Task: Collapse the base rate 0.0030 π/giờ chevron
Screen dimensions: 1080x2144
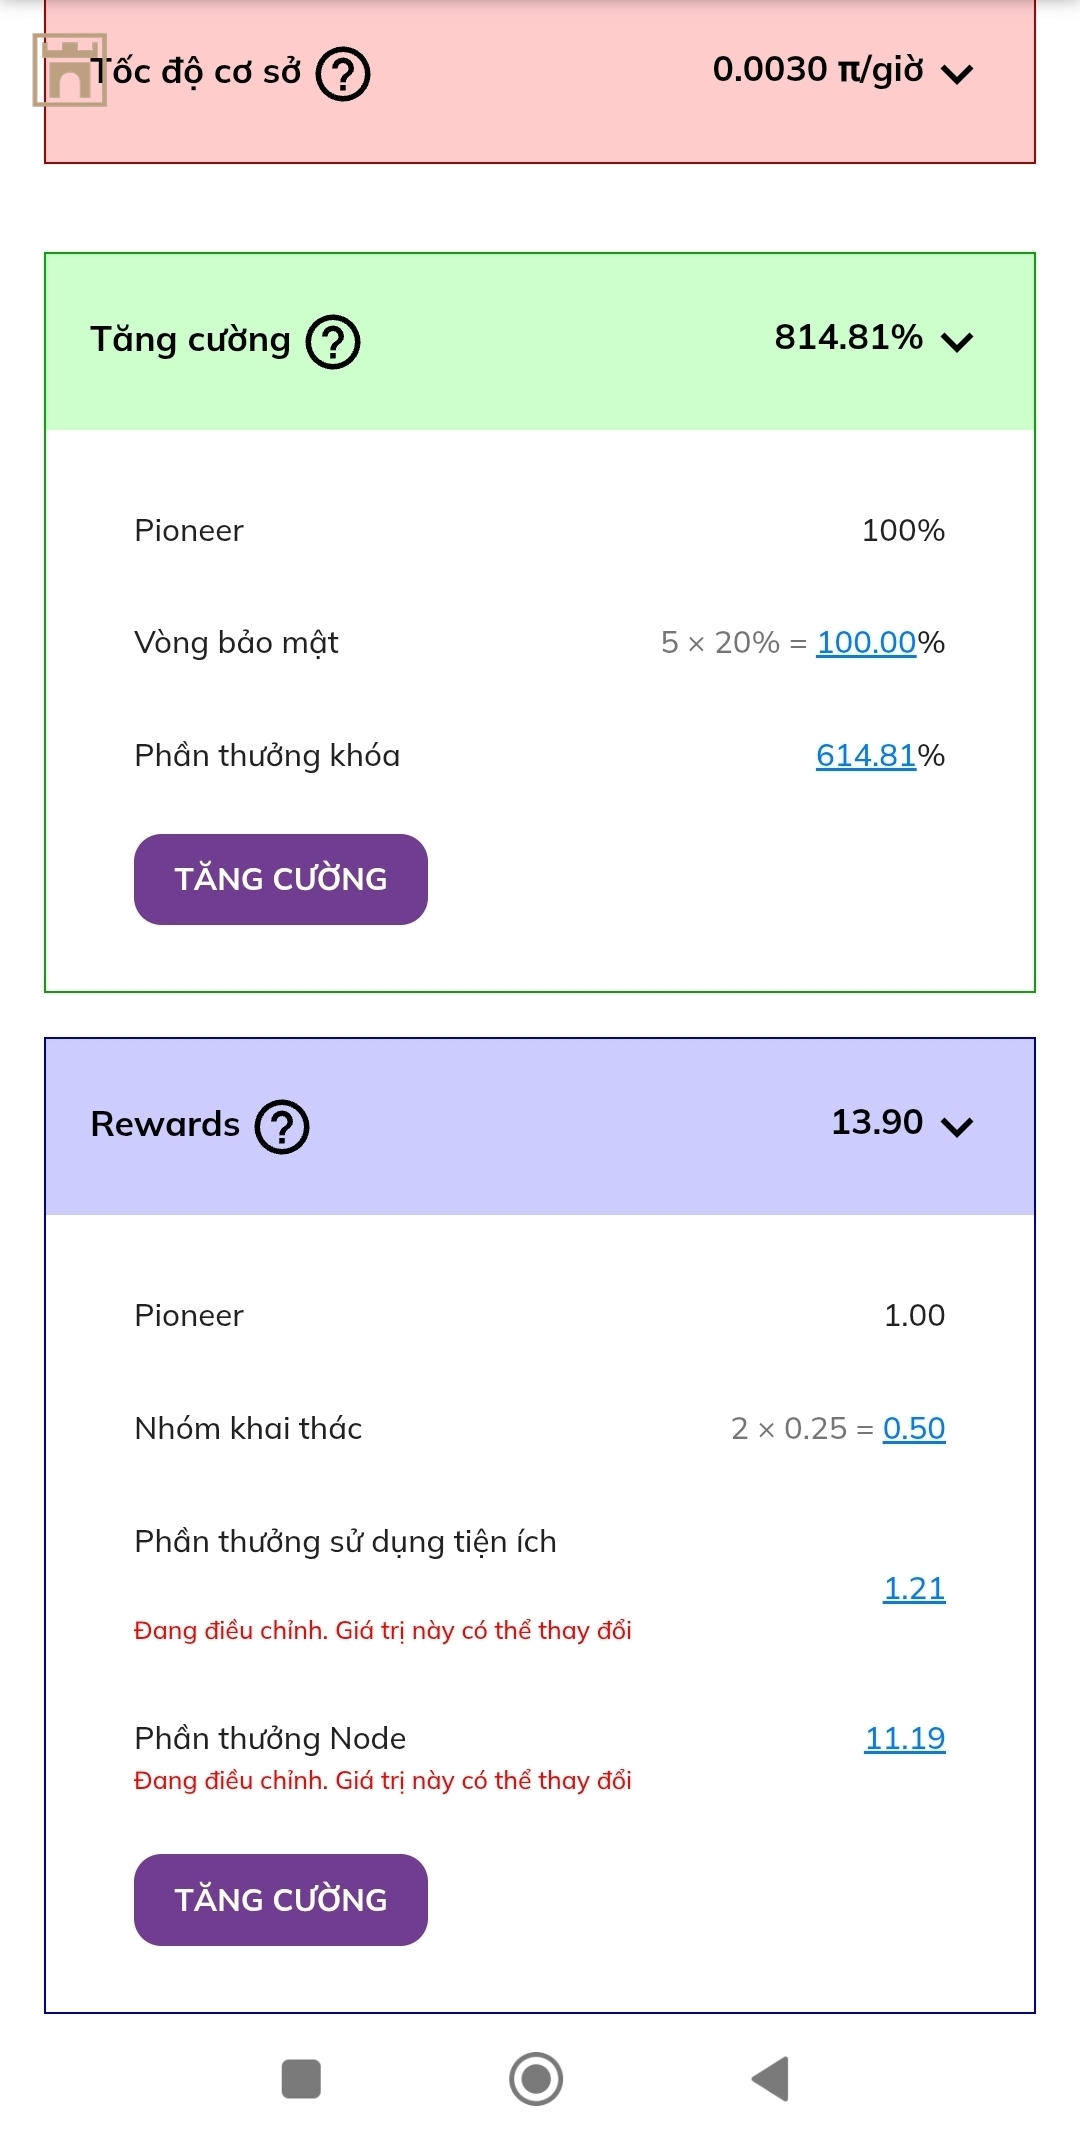Action: 957,74
